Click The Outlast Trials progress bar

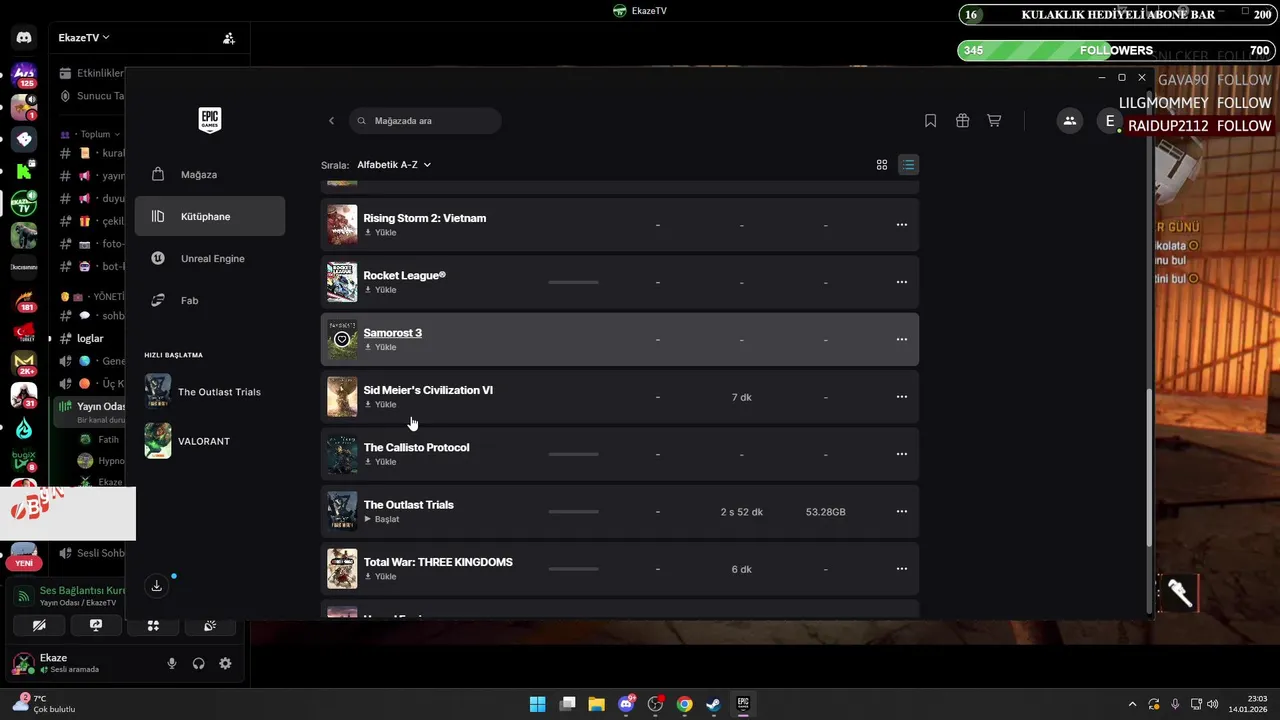tap(573, 511)
